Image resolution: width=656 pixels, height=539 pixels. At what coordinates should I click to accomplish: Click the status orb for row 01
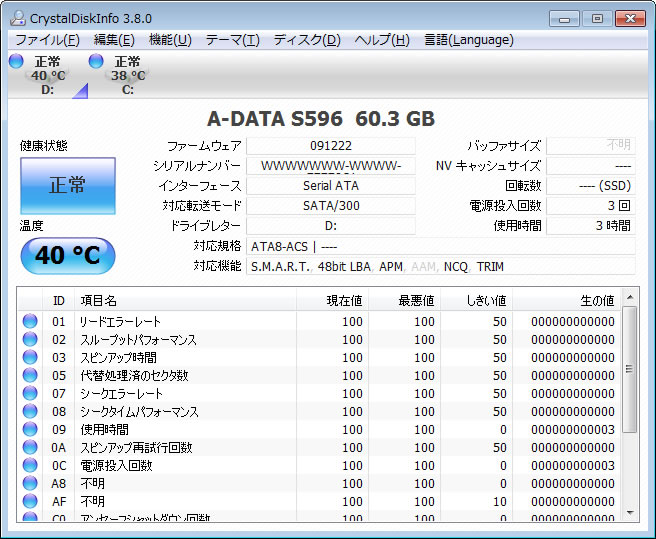click(30, 321)
